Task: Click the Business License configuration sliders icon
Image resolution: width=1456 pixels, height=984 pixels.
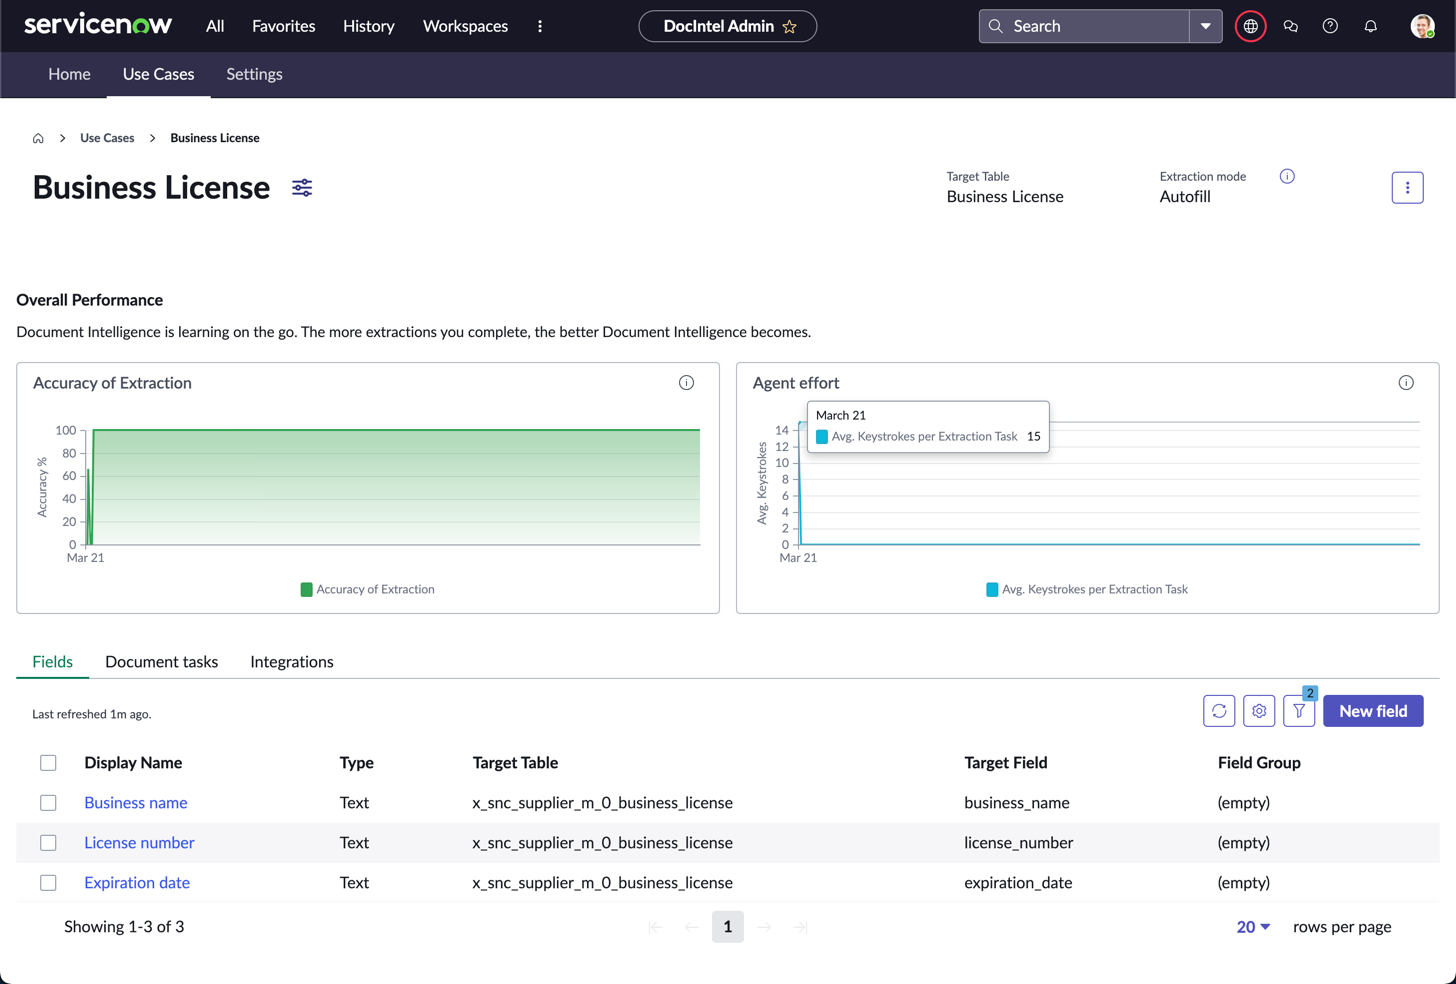Action: pos(302,188)
